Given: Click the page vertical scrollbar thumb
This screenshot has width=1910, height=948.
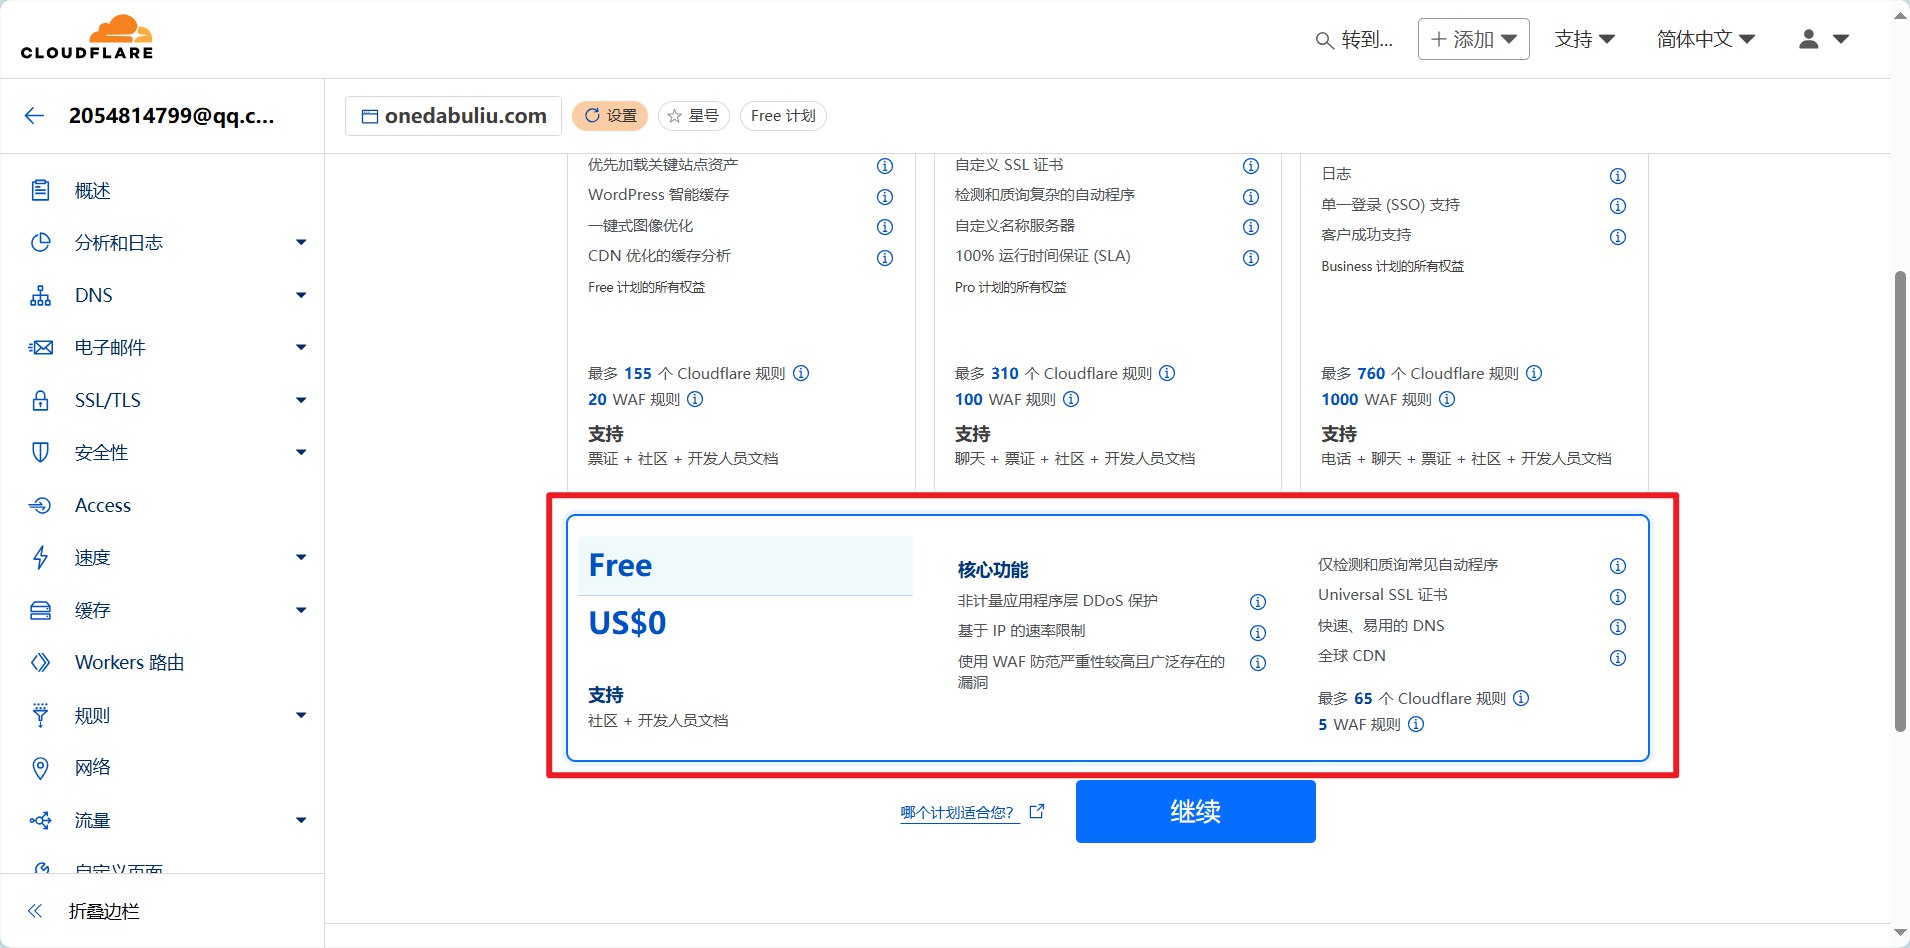Looking at the screenshot, I should coord(1900,500).
